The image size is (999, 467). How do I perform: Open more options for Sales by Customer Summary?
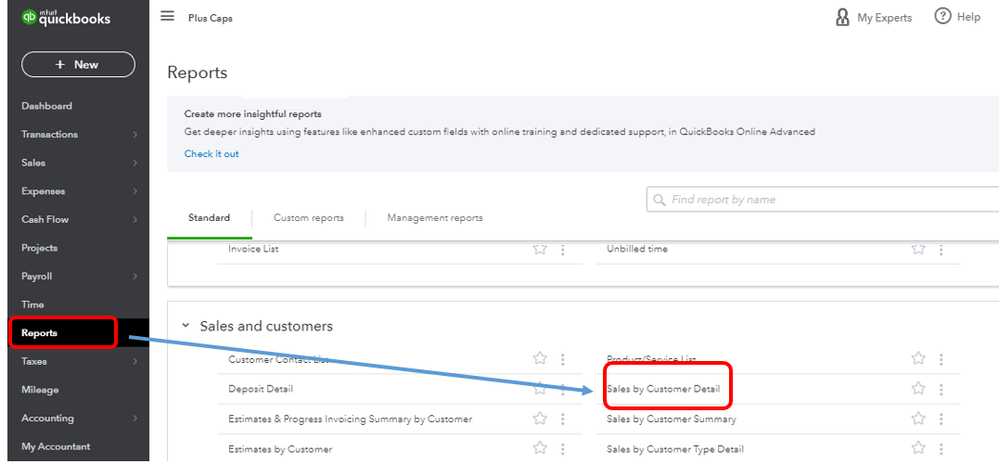click(x=941, y=419)
